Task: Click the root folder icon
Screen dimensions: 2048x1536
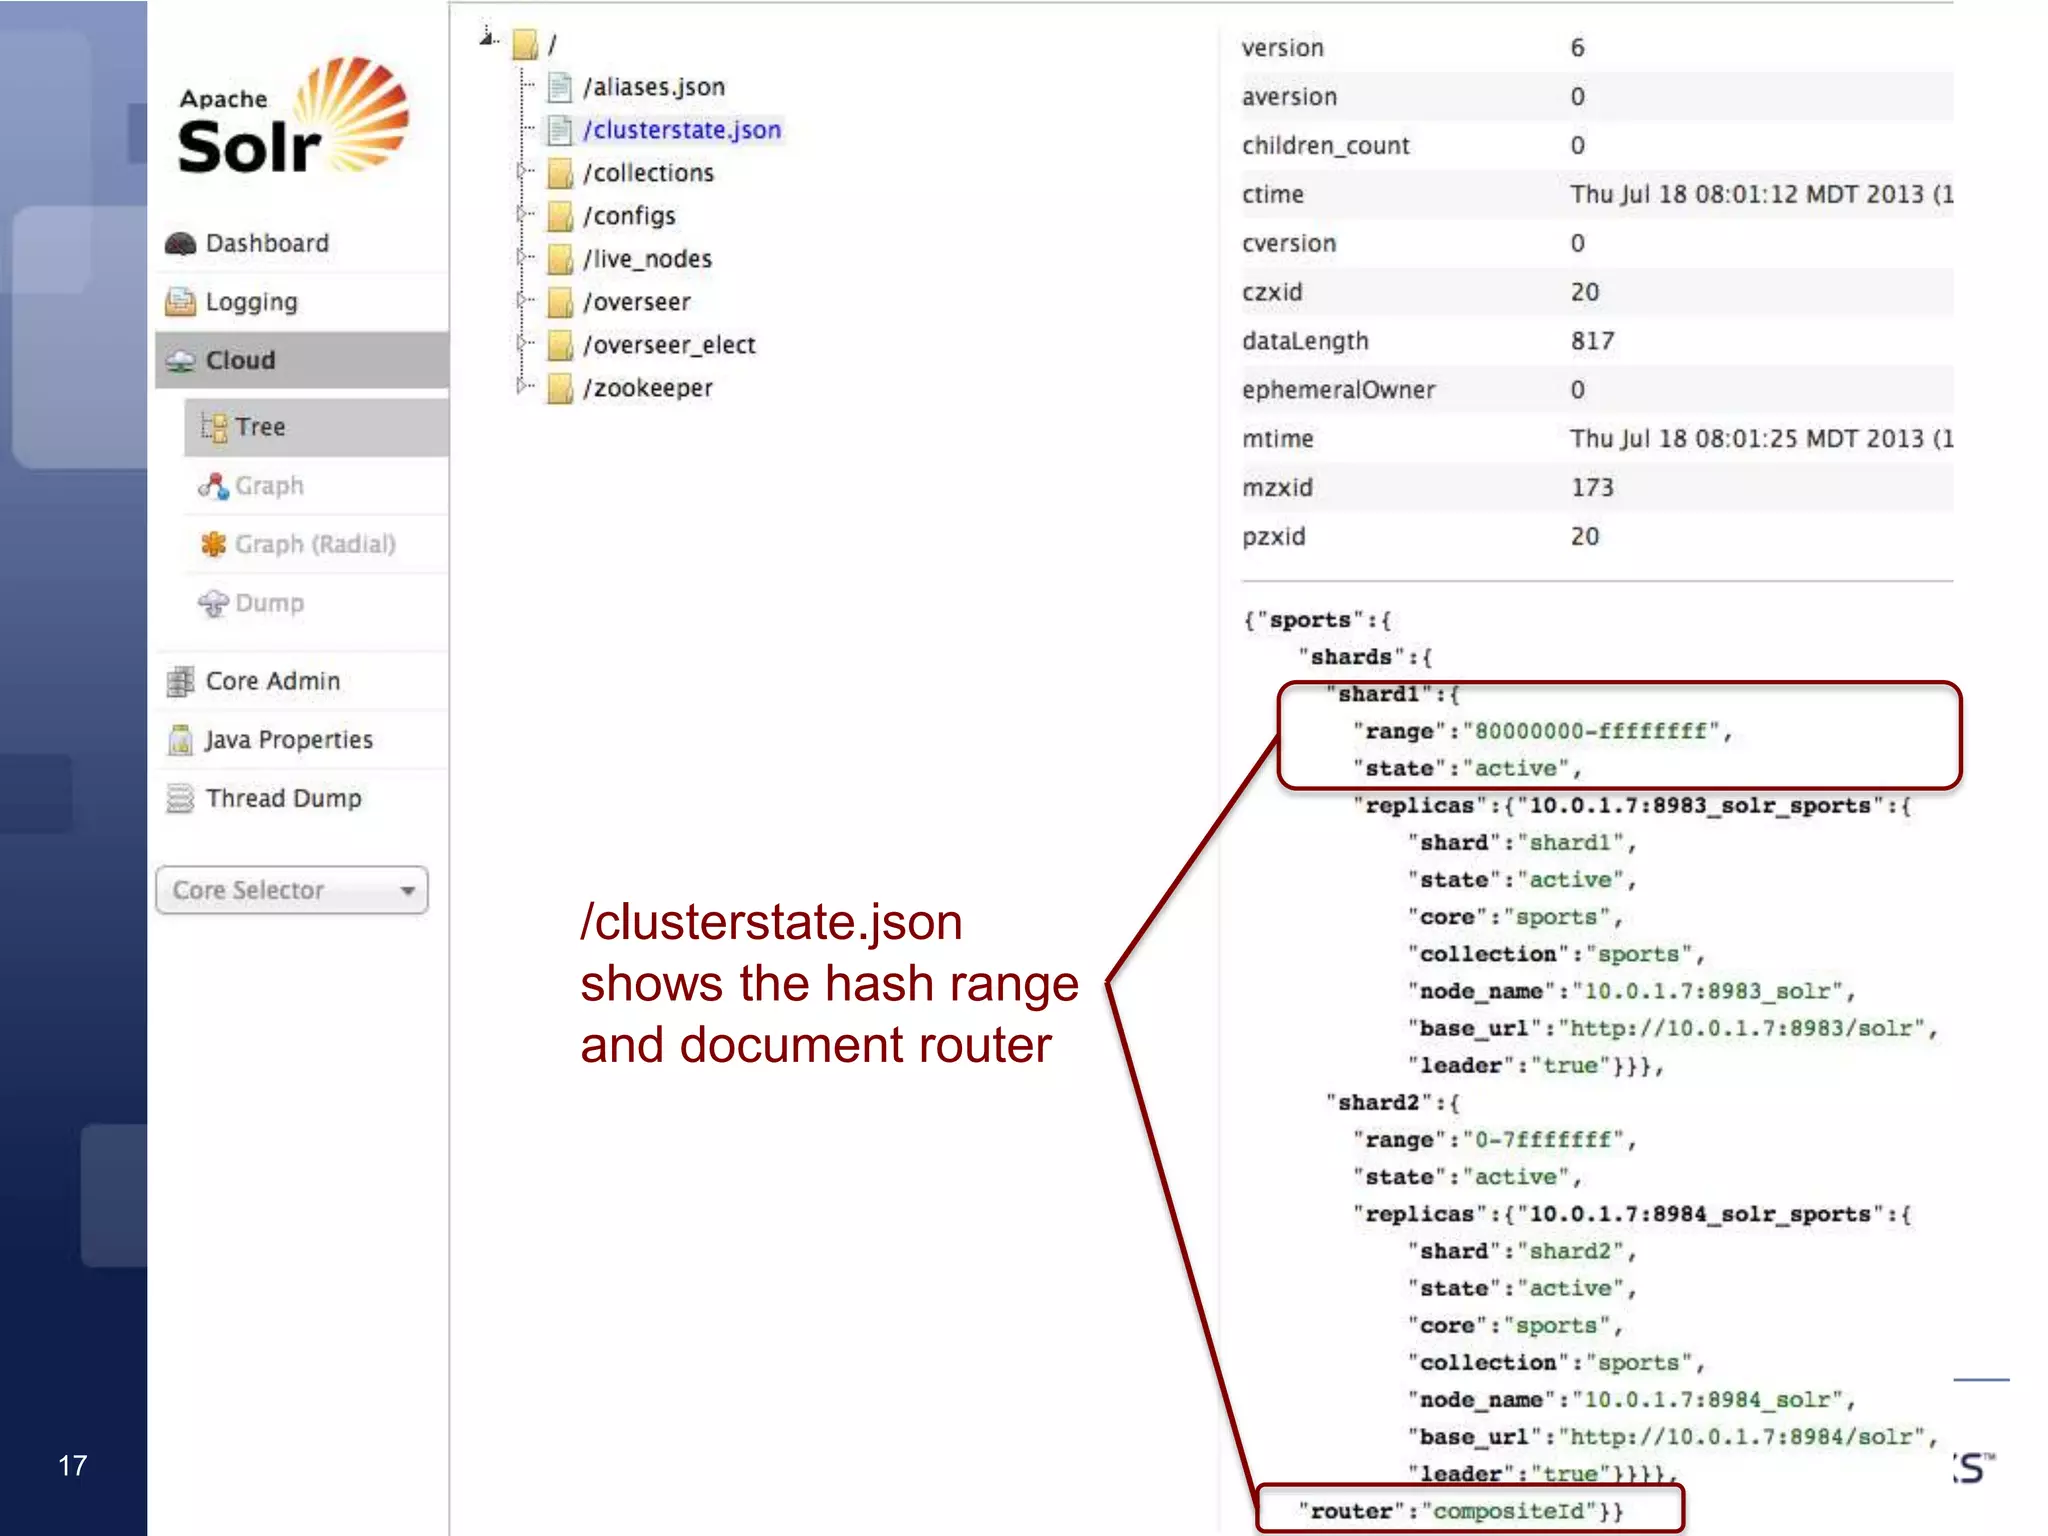Action: click(525, 44)
